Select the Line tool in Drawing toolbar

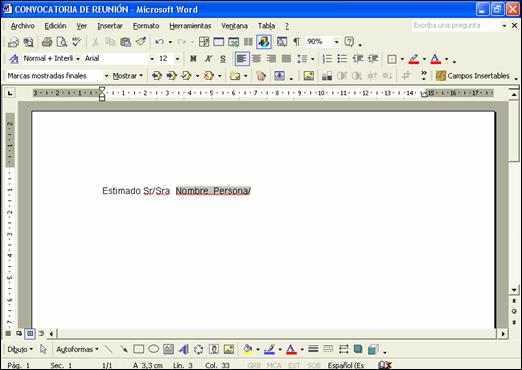[108, 349]
